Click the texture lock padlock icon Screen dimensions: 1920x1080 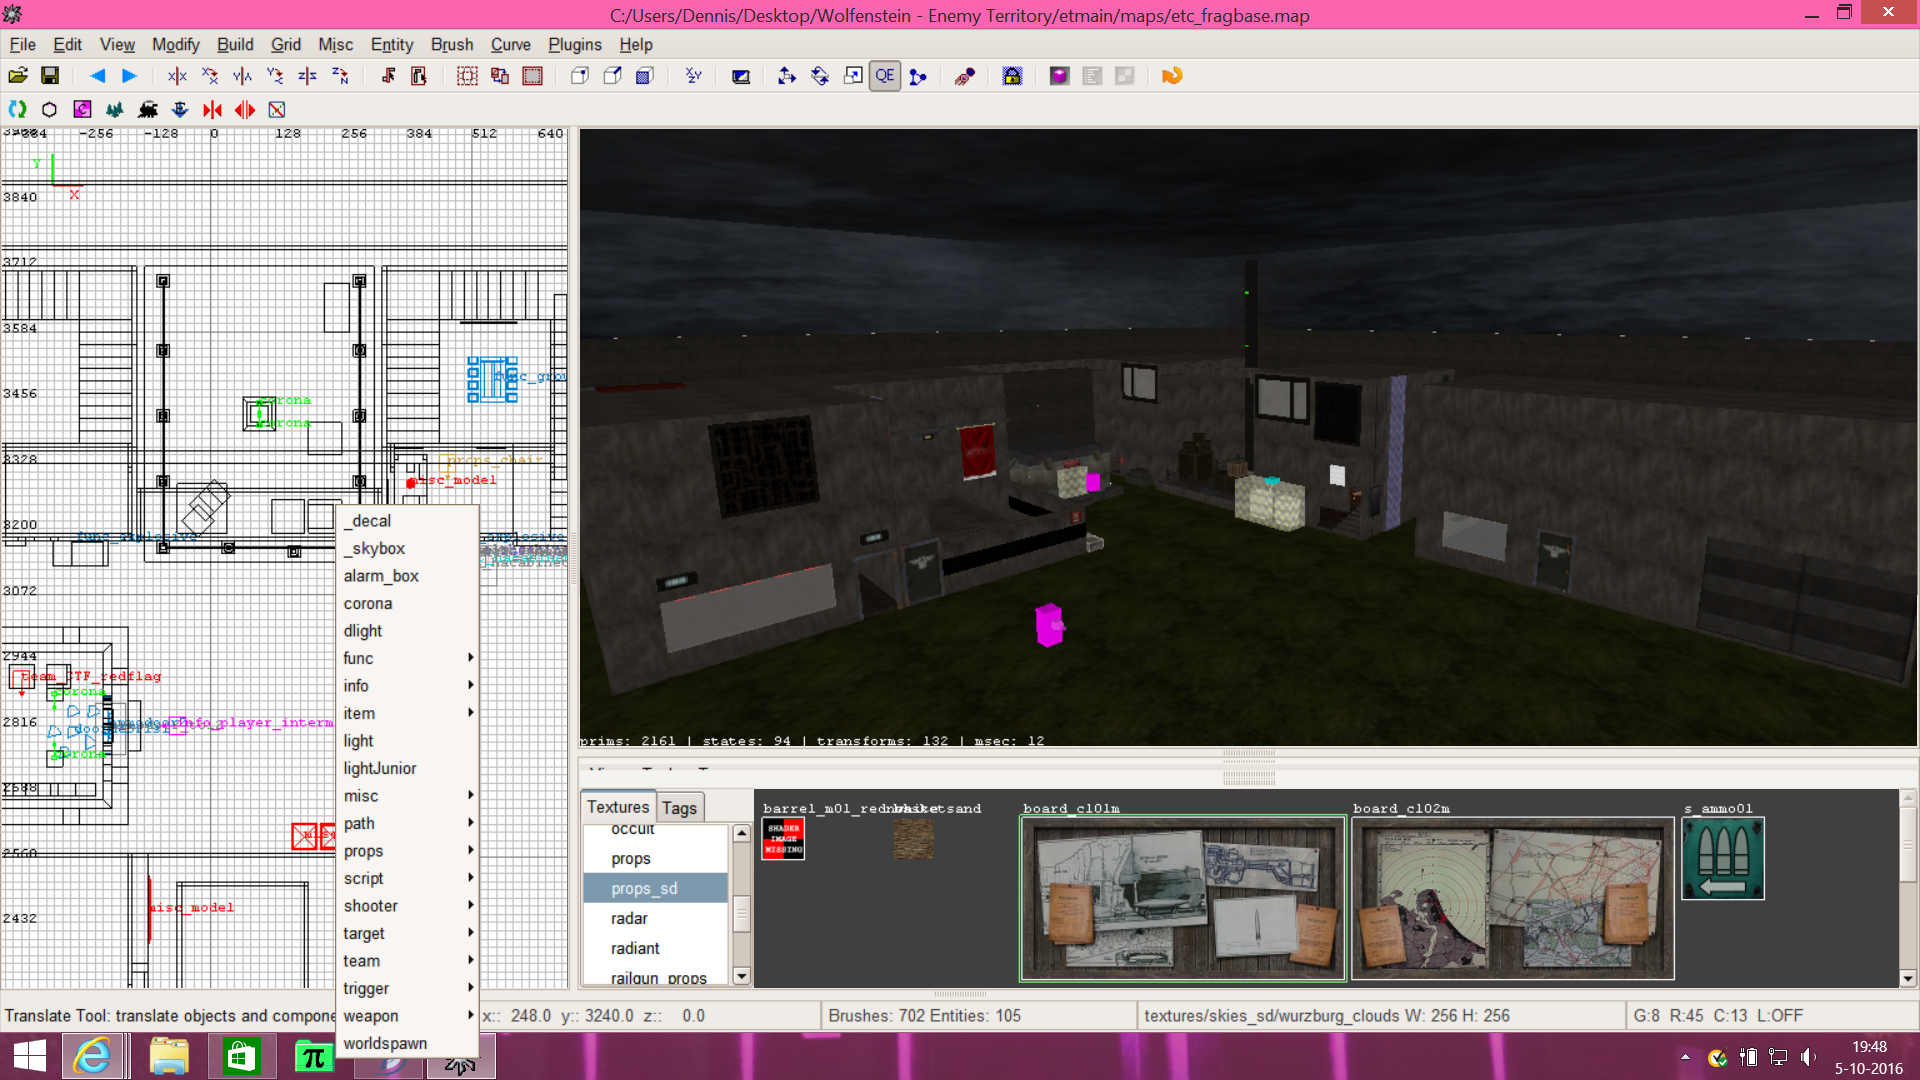point(1012,76)
